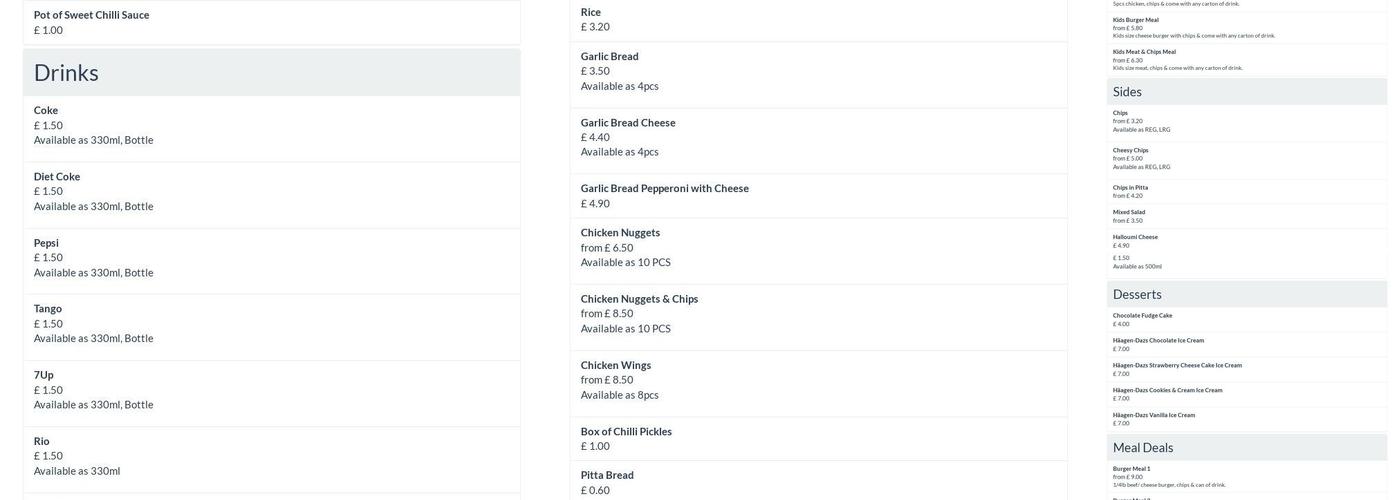This screenshot has height=500, width=1400.
Task: Jump to the Desserts section heading
Action: click(x=1137, y=294)
